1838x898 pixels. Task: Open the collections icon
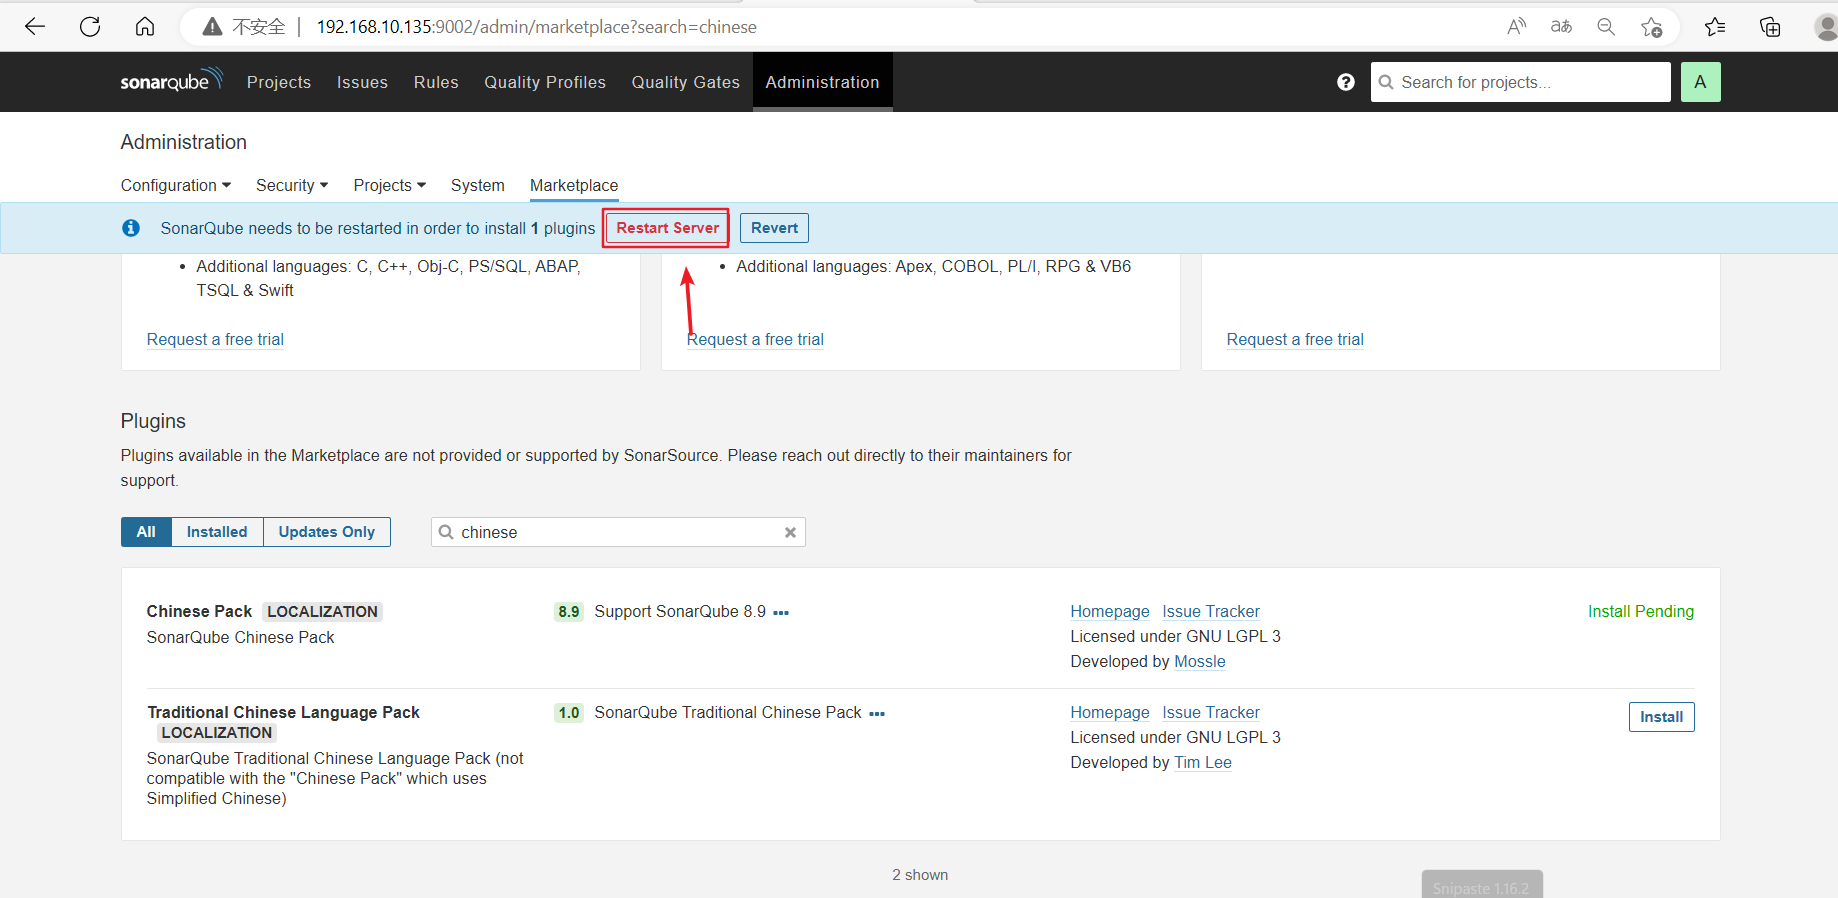[x=1770, y=27]
